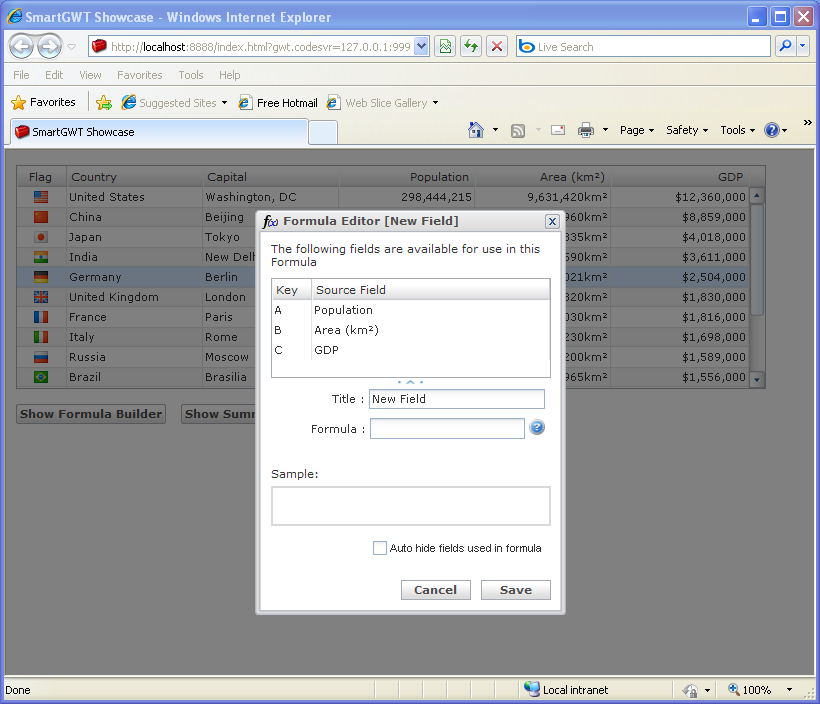Click the Stop loading red X icon

pos(497,47)
